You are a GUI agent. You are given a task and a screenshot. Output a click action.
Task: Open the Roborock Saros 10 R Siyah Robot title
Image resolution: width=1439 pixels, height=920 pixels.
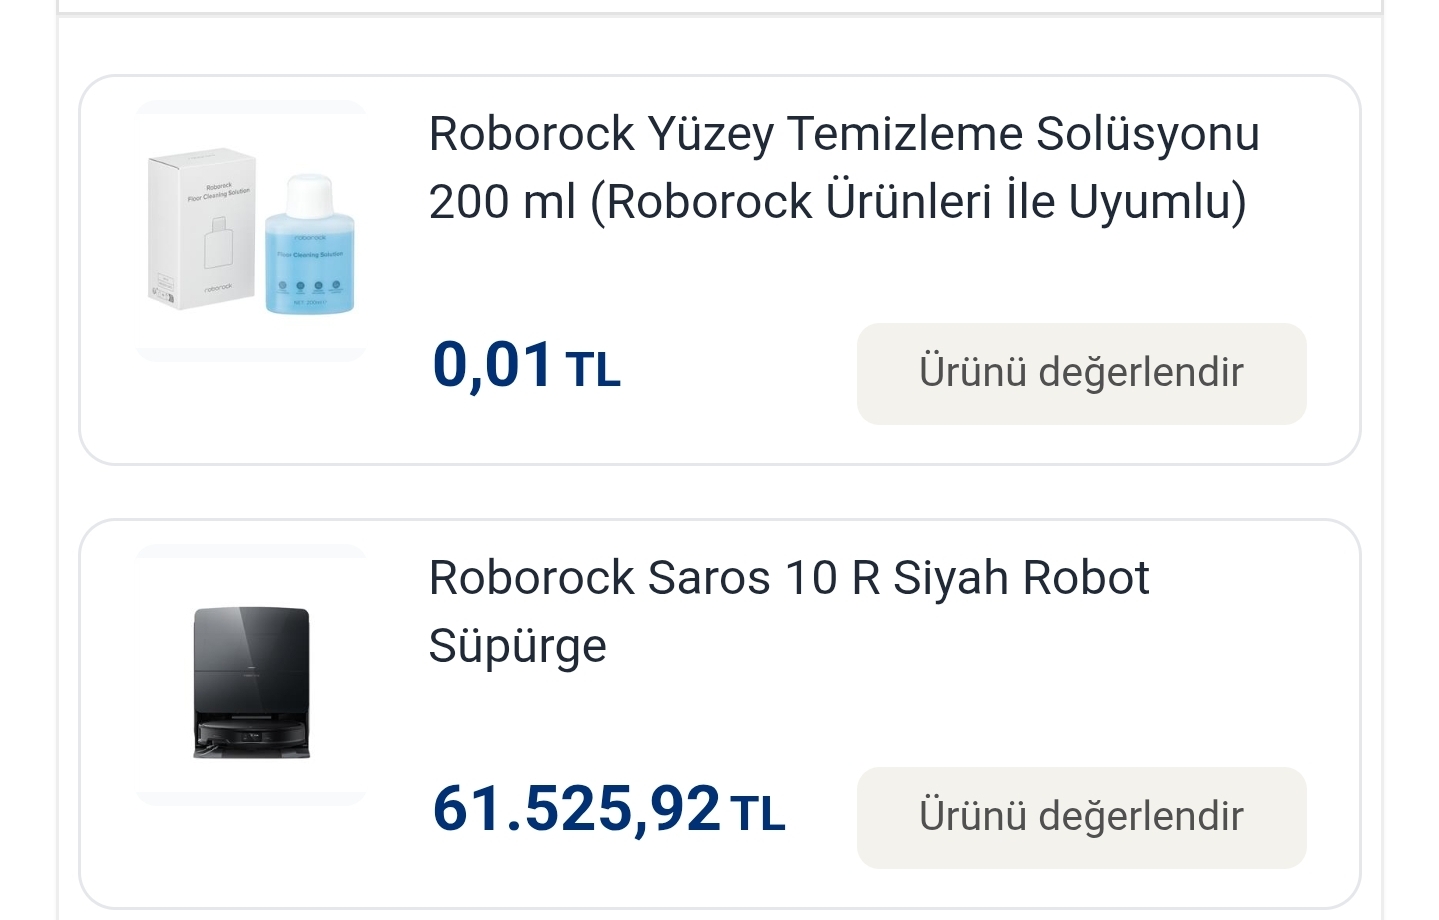point(788,578)
